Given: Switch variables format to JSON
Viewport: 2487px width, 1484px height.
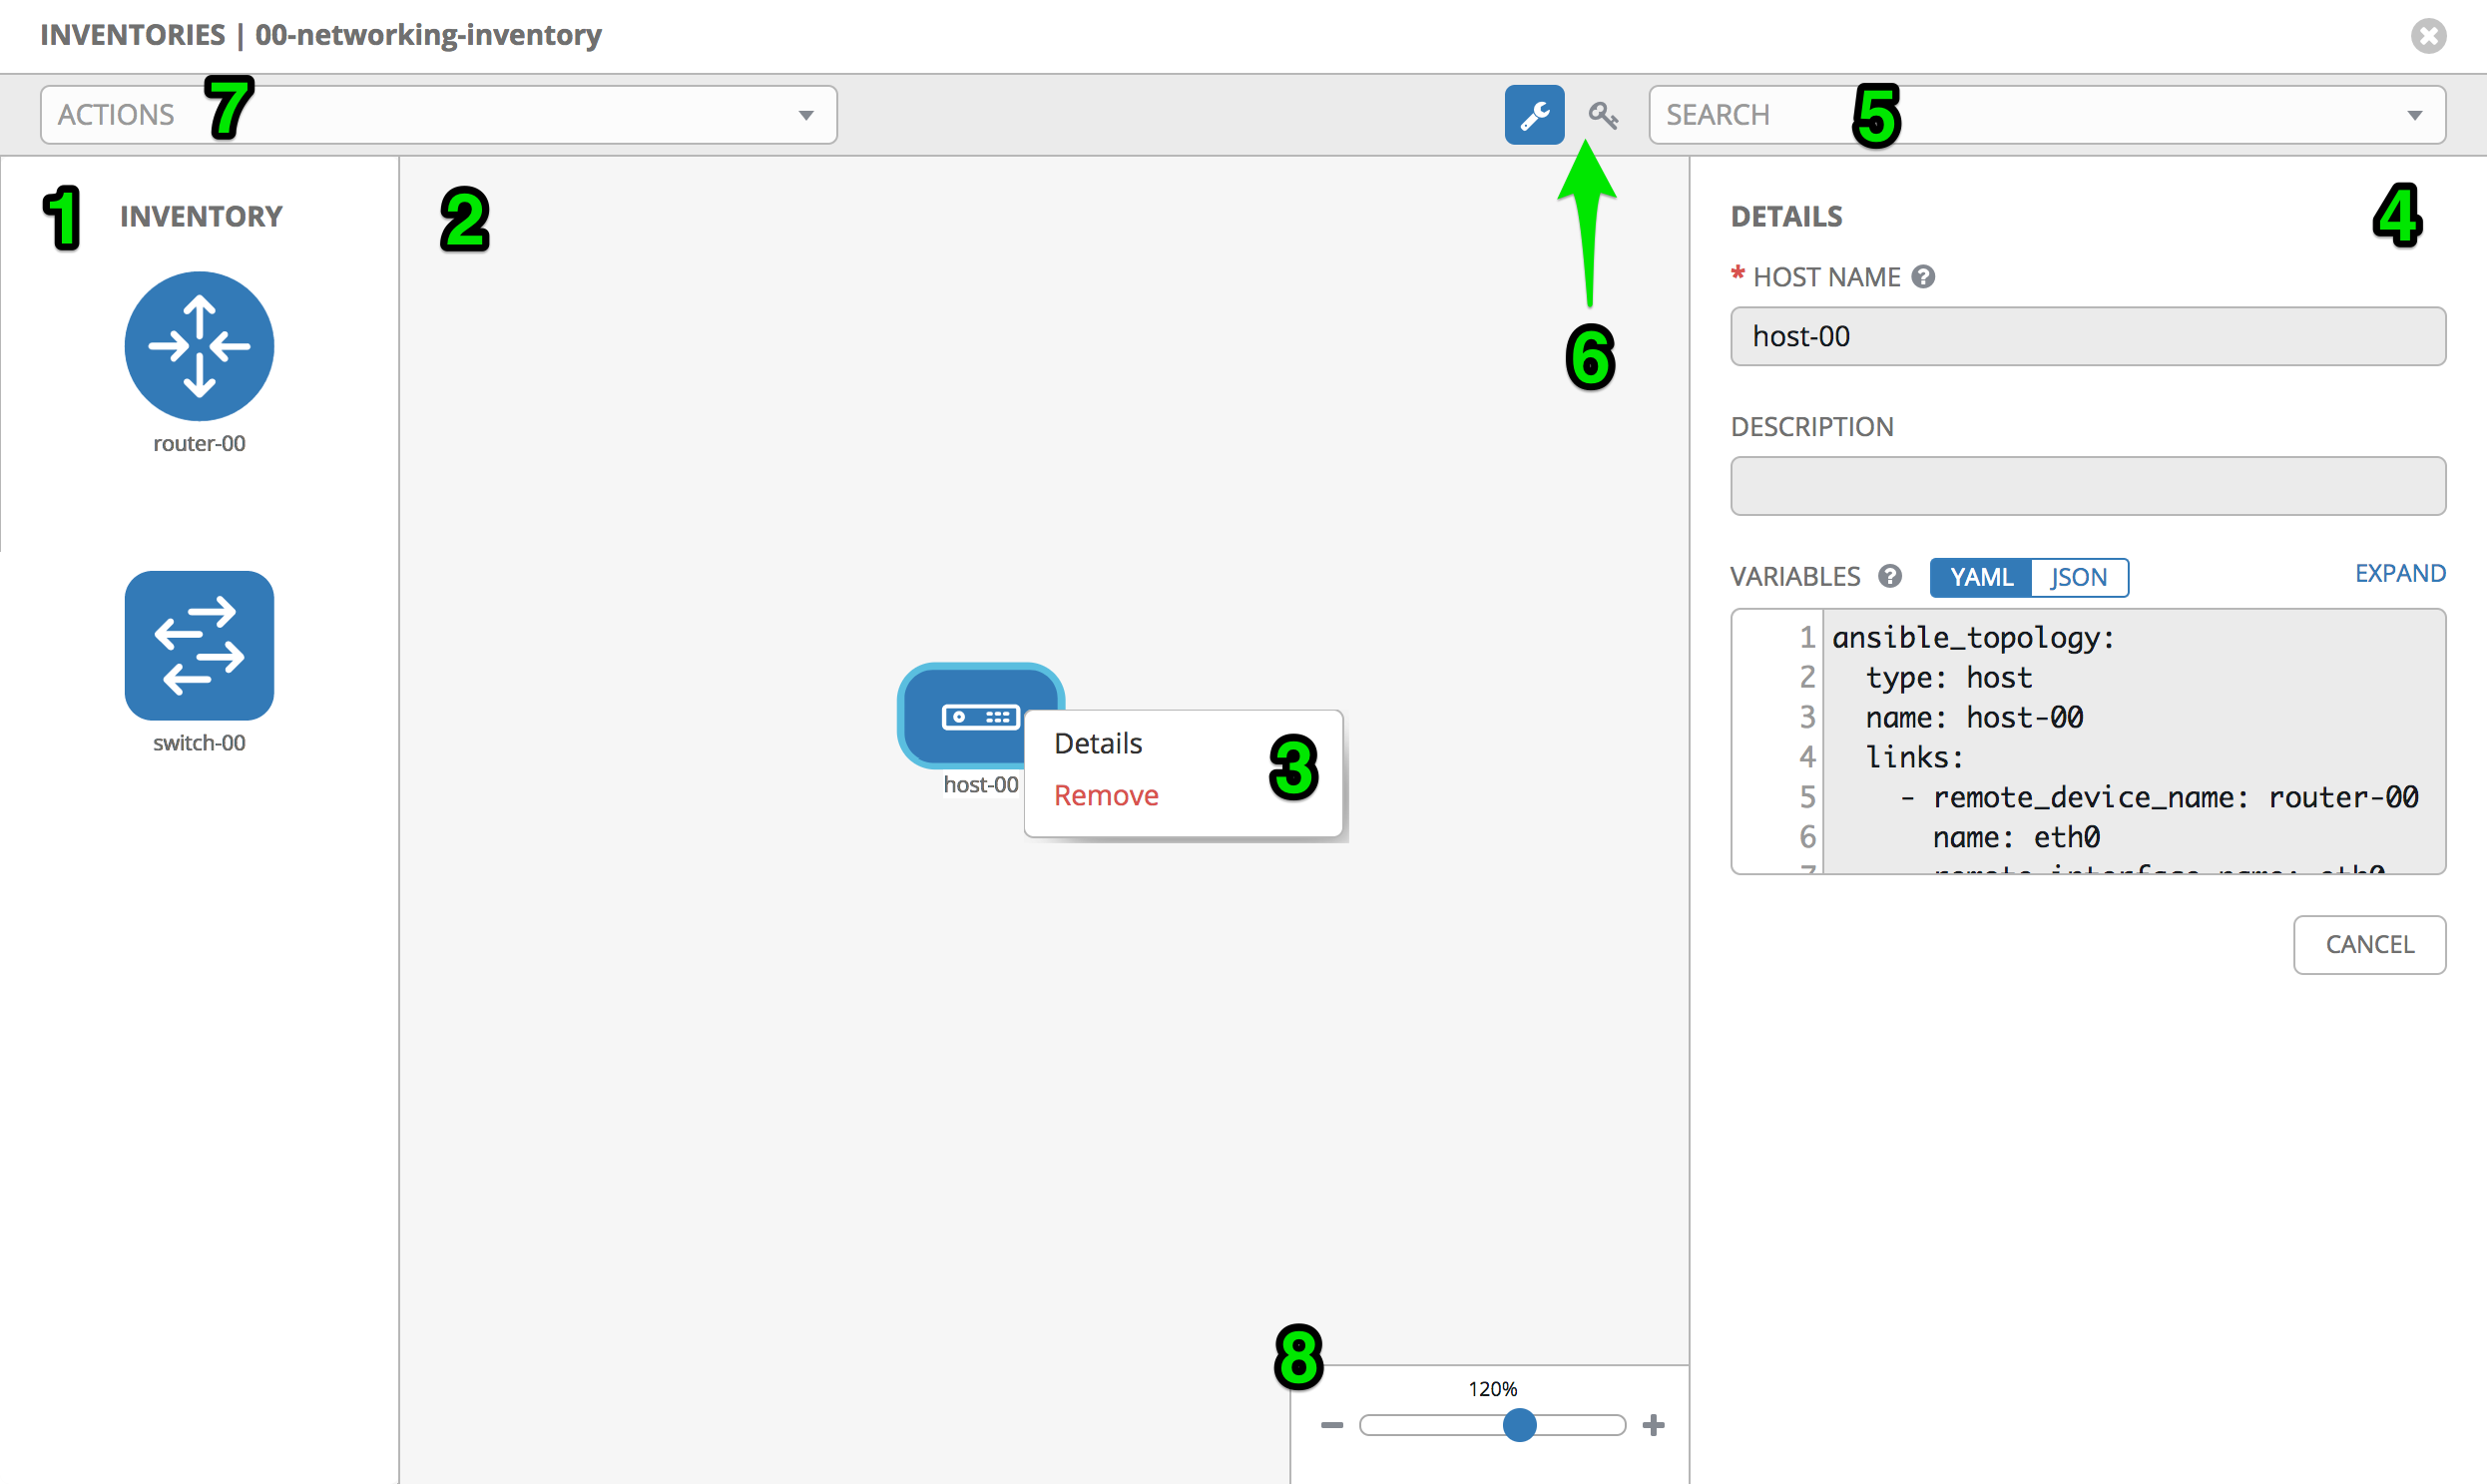Looking at the screenshot, I should pos(2078,577).
